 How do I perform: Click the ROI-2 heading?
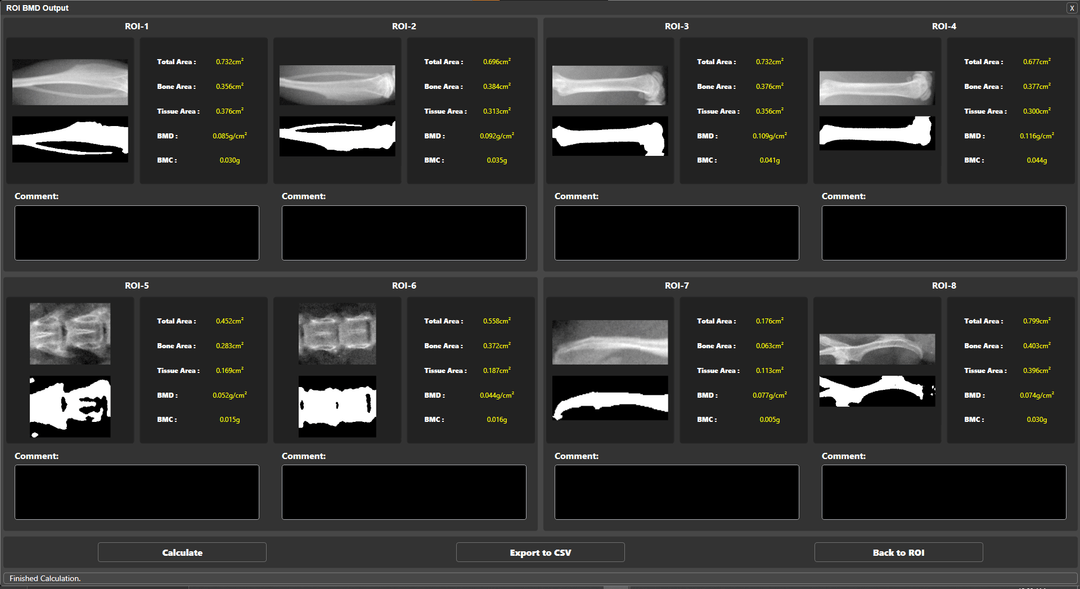pos(404,26)
